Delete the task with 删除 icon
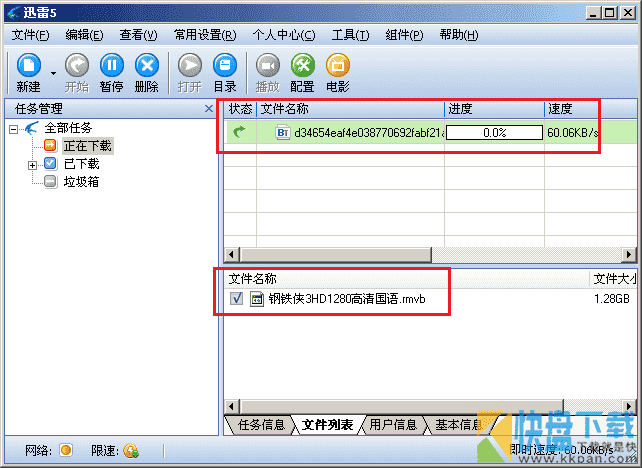 coord(147,65)
